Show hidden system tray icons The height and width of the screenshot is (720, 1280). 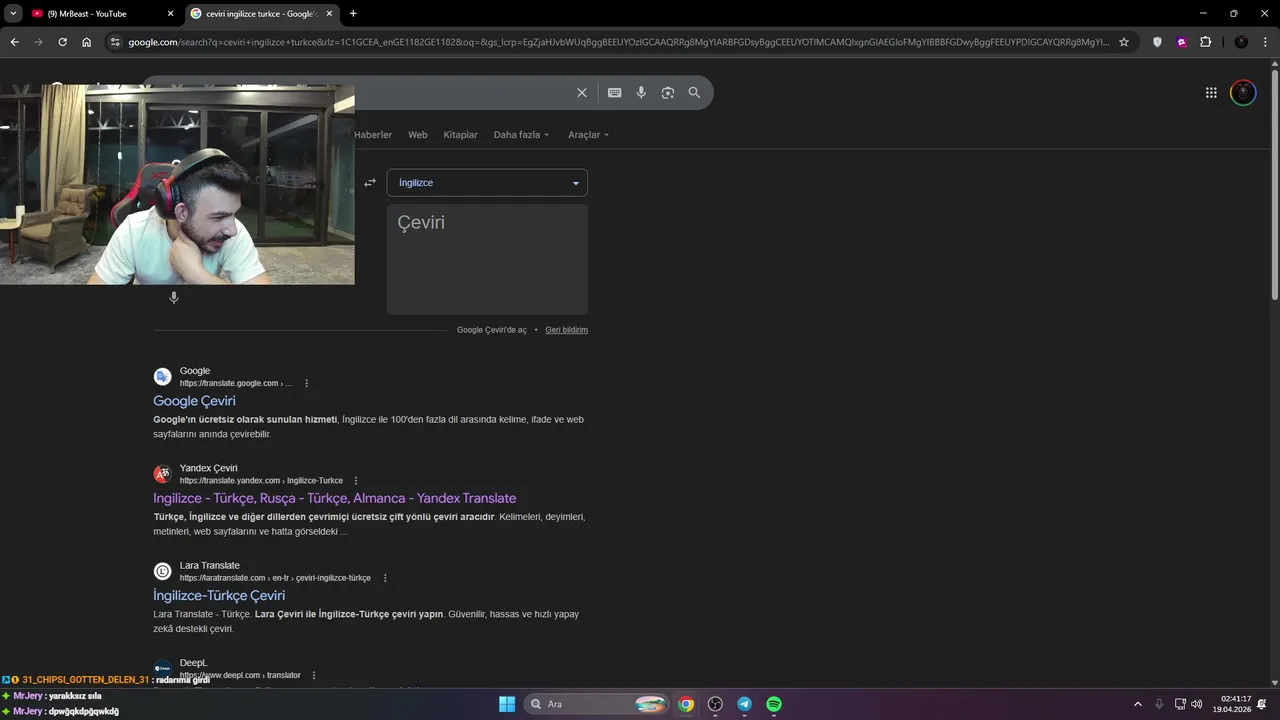click(1137, 704)
